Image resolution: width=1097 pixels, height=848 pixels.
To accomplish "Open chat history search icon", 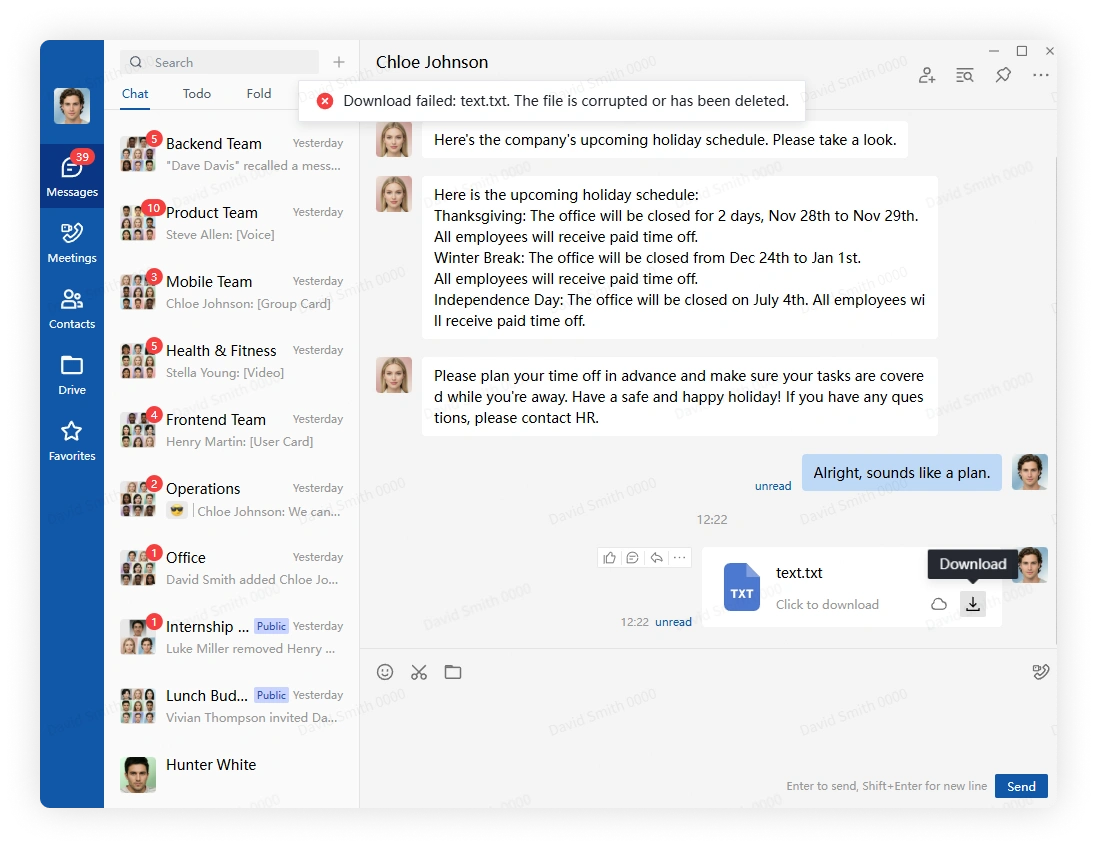I will [x=965, y=76].
